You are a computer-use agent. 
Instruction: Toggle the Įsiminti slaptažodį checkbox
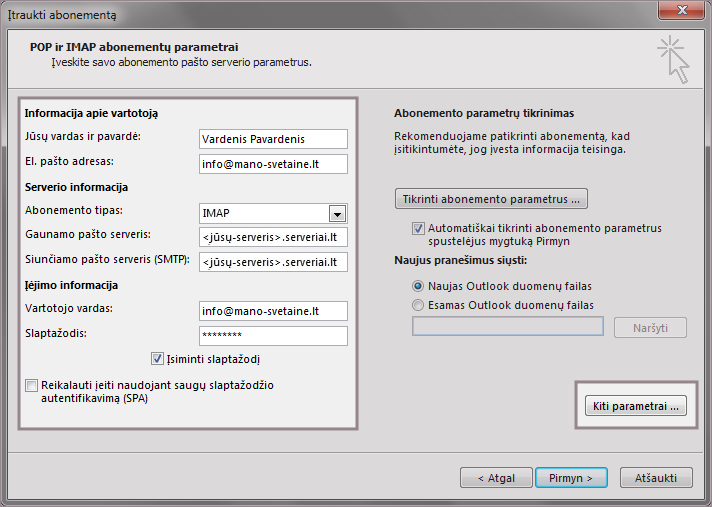[157, 359]
